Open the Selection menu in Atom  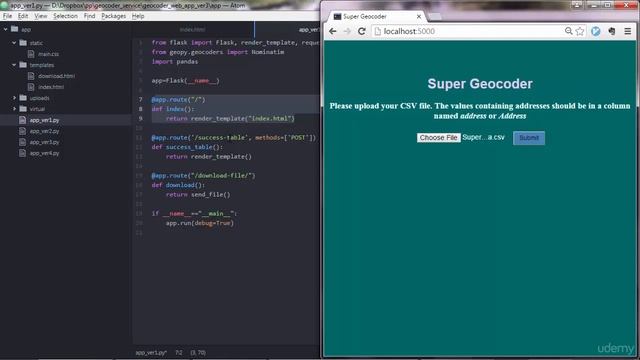coord(65,16)
